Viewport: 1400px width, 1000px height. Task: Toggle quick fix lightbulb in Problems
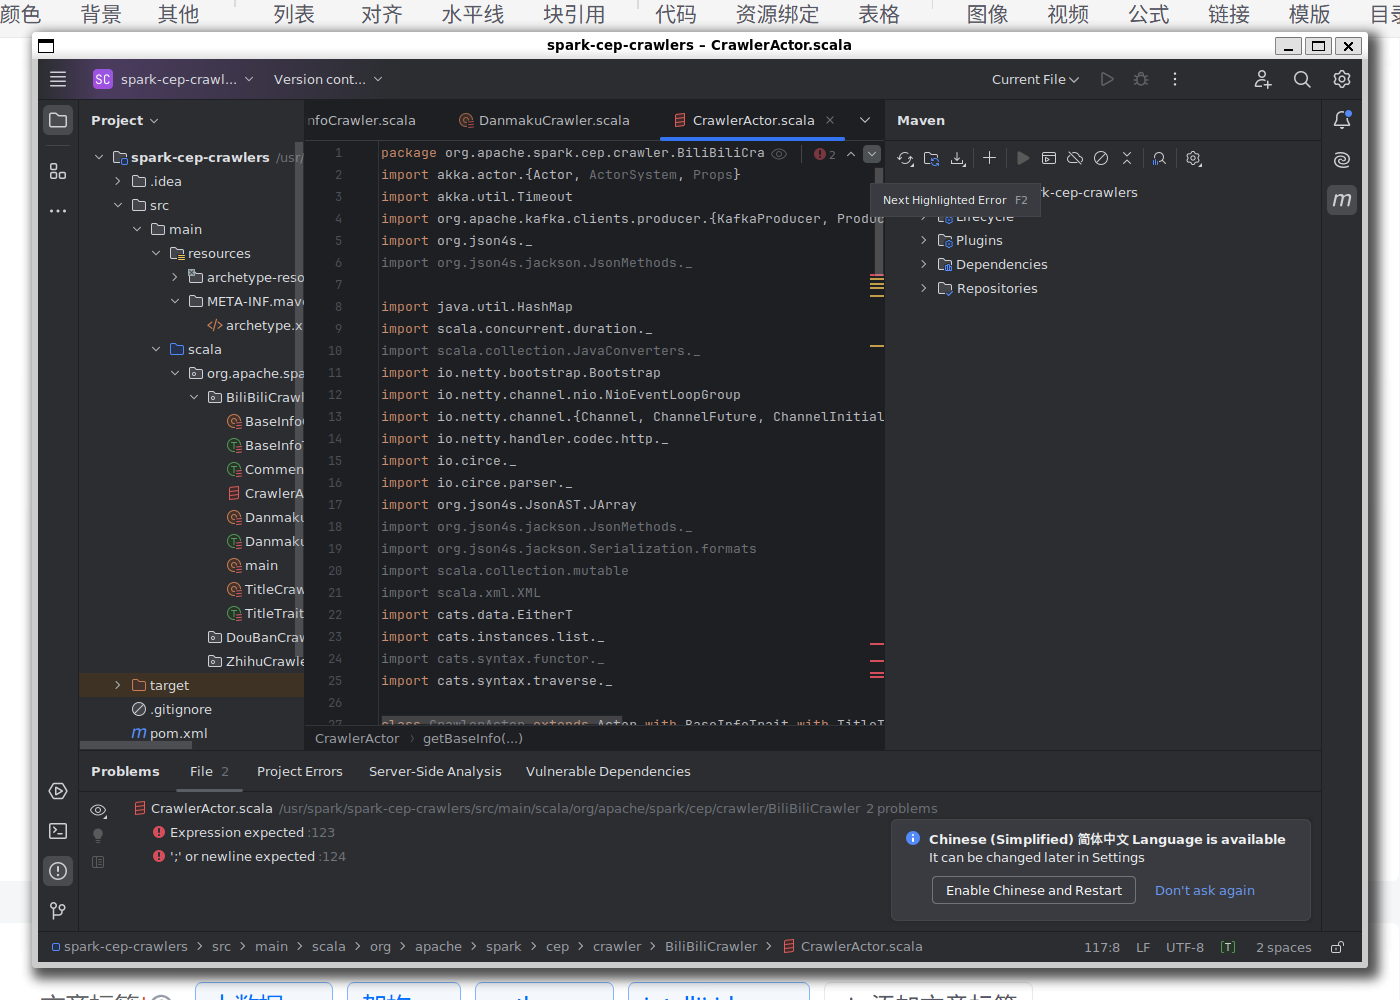click(x=98, y=835)
